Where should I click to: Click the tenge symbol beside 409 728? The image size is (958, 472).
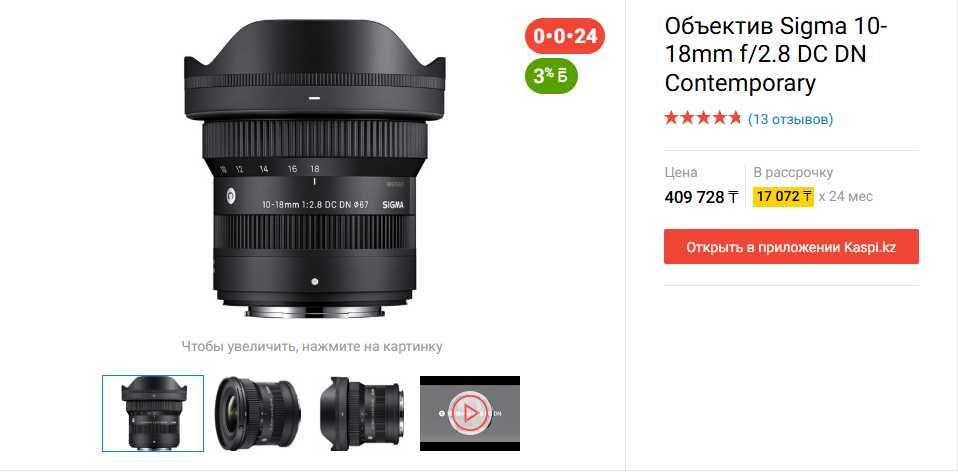point(733,197)
